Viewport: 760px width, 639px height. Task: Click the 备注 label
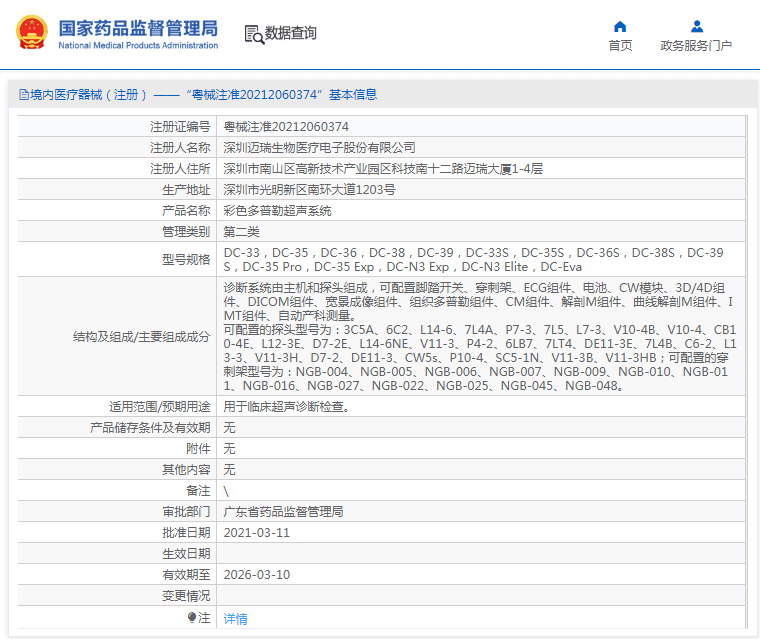(198, 491)
